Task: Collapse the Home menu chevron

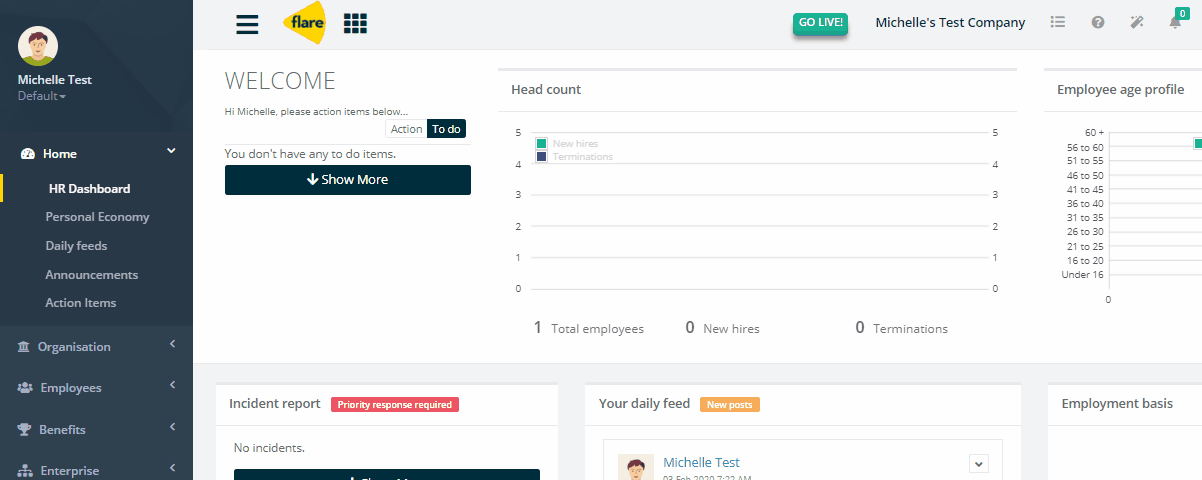Action: pyautogui.click(x=171, y=151)
